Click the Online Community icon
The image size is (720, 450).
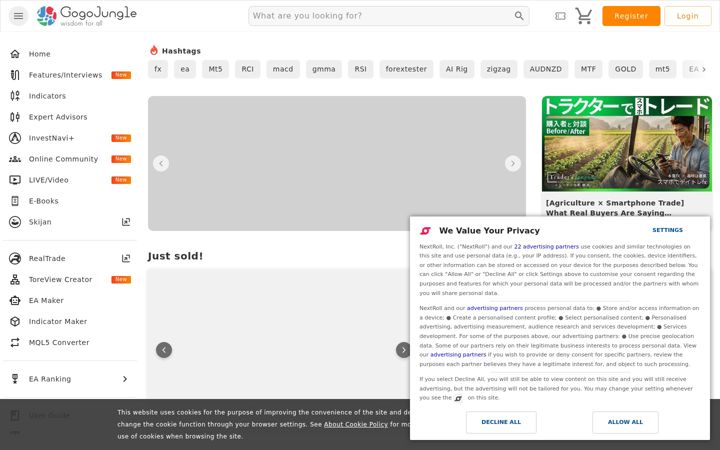[15, 159]
